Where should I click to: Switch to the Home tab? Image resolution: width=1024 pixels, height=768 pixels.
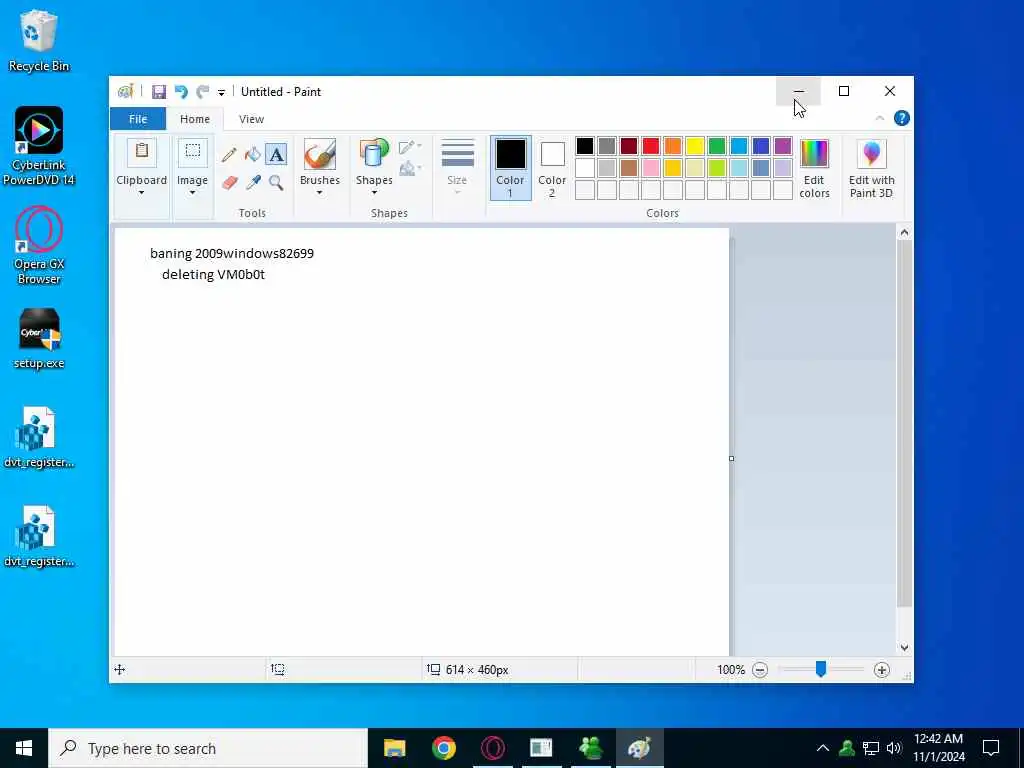(195, 119)
